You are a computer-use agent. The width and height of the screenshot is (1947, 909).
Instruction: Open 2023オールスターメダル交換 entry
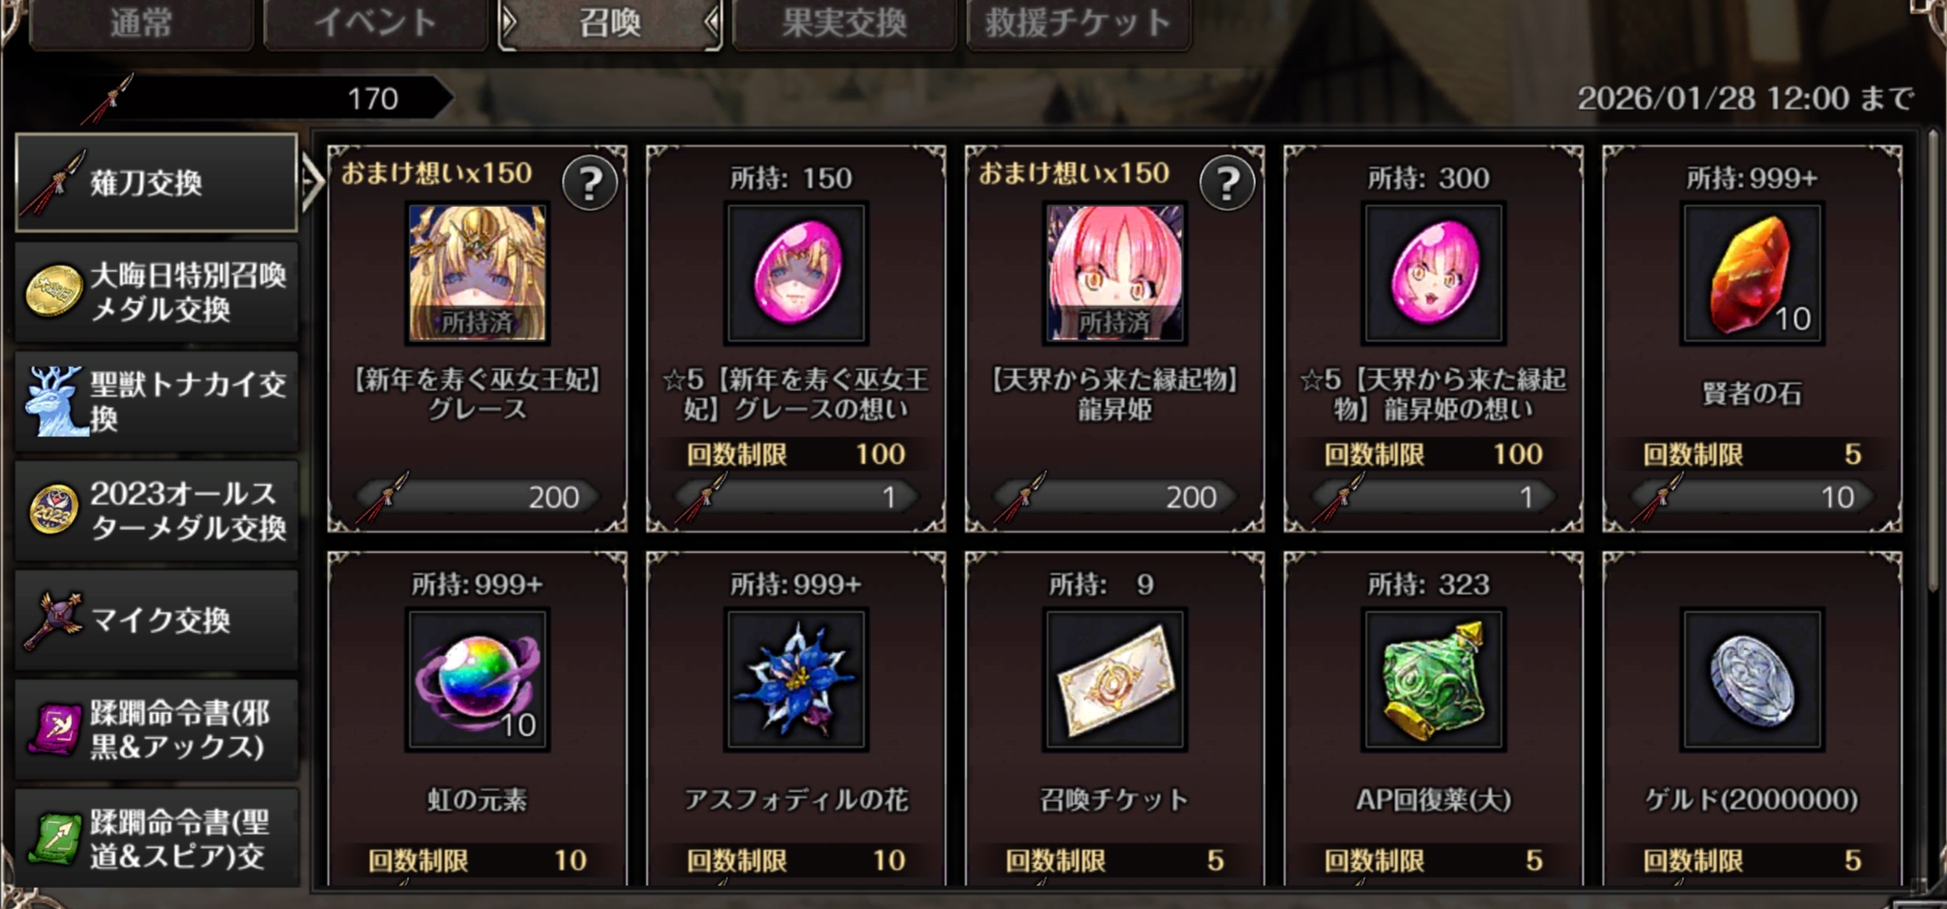coord(157,510)
